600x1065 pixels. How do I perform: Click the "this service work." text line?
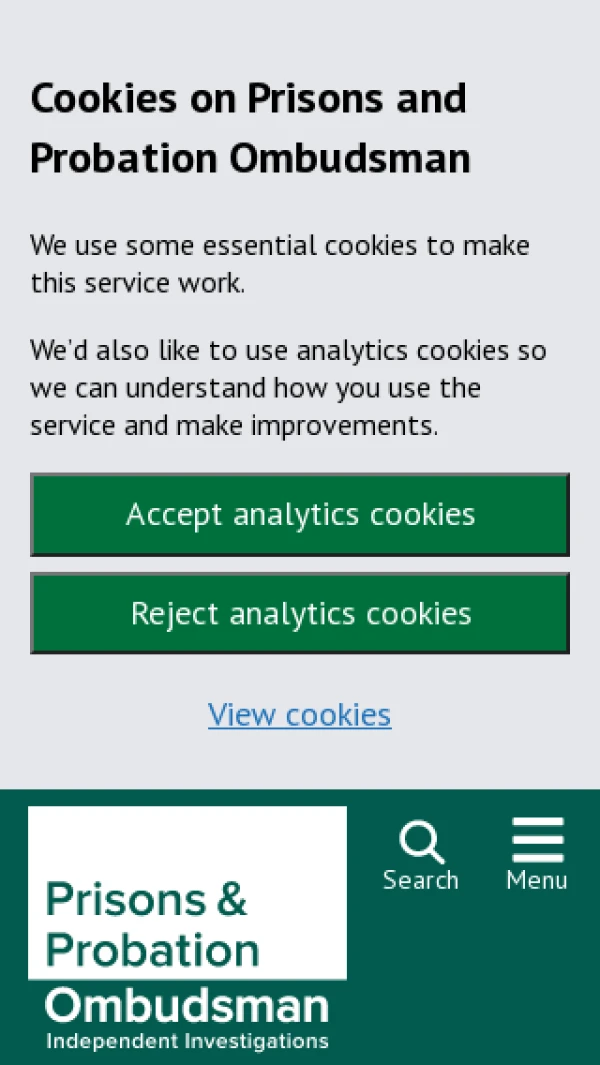click(x=137, y=283)
